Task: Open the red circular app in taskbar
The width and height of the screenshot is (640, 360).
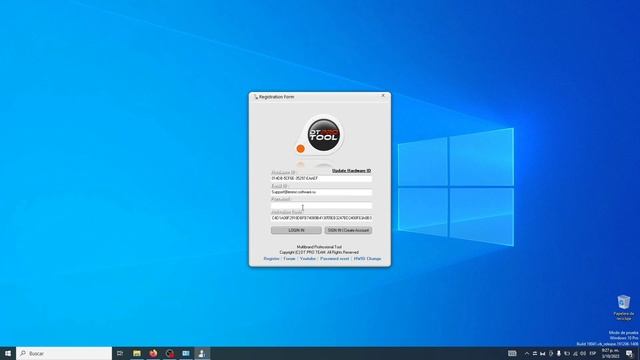Action: tap(170, 353)
